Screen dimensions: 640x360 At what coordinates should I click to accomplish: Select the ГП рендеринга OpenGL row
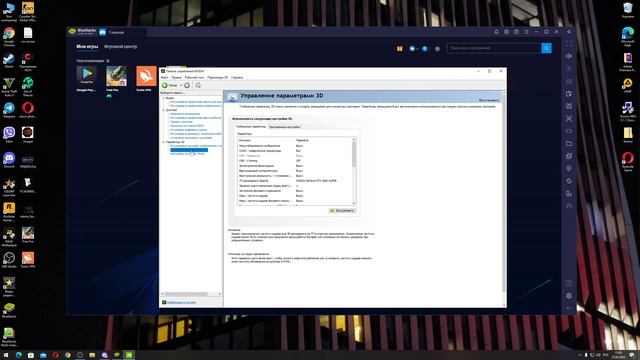295,180
